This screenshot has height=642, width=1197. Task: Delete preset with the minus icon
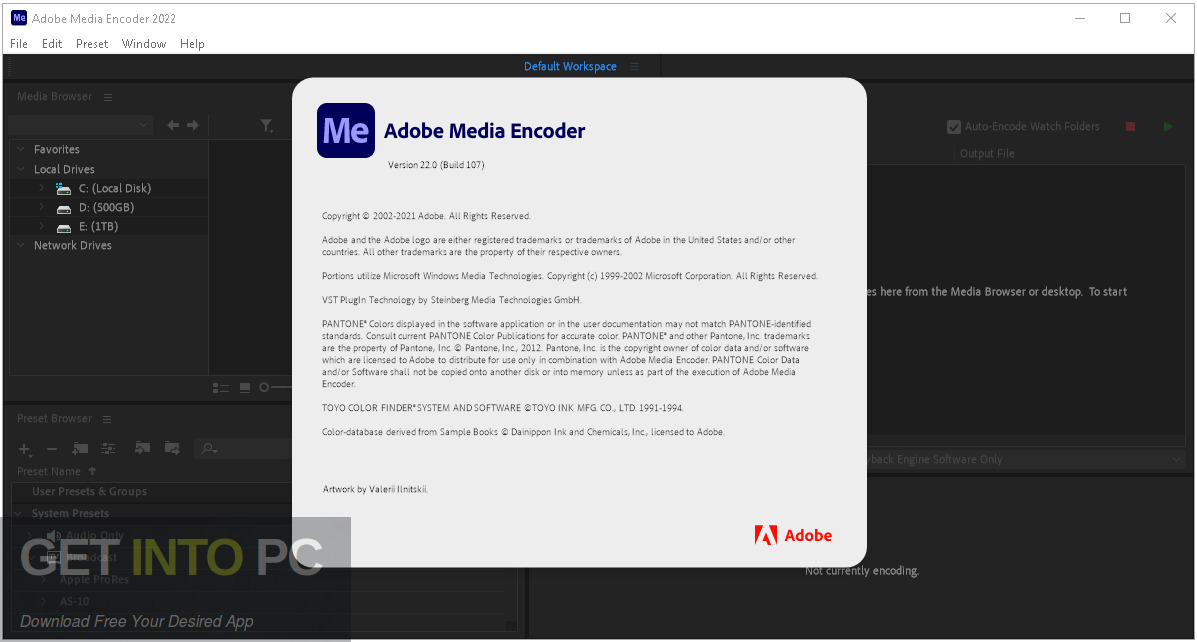point(52,449)
